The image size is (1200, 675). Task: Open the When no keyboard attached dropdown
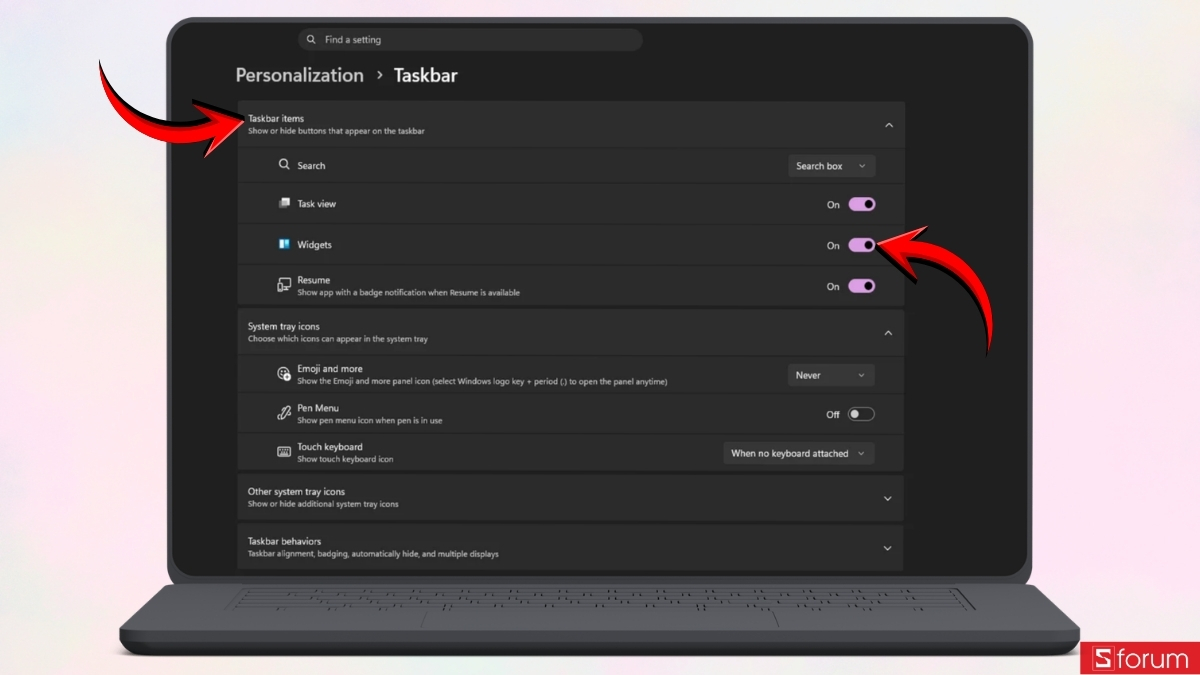click(798, 453)
